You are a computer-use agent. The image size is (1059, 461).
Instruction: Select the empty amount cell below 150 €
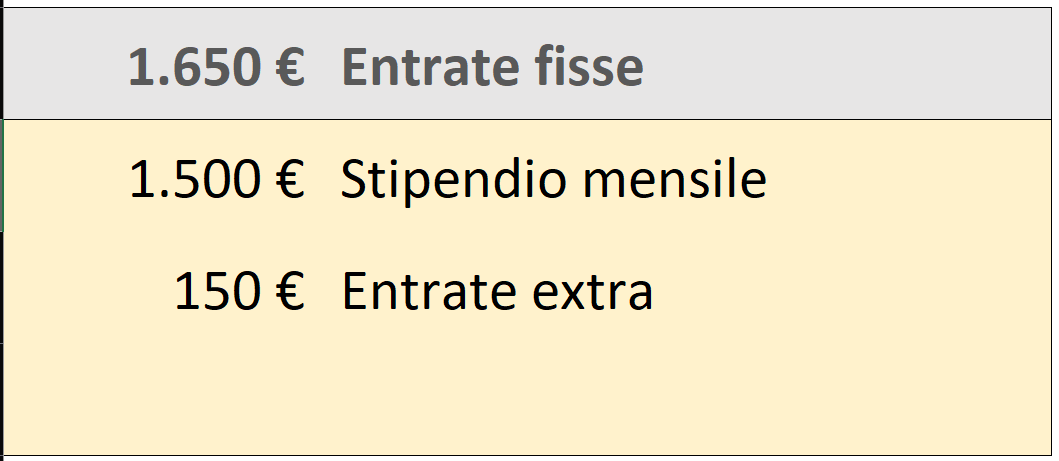click(x=215, y=395)
